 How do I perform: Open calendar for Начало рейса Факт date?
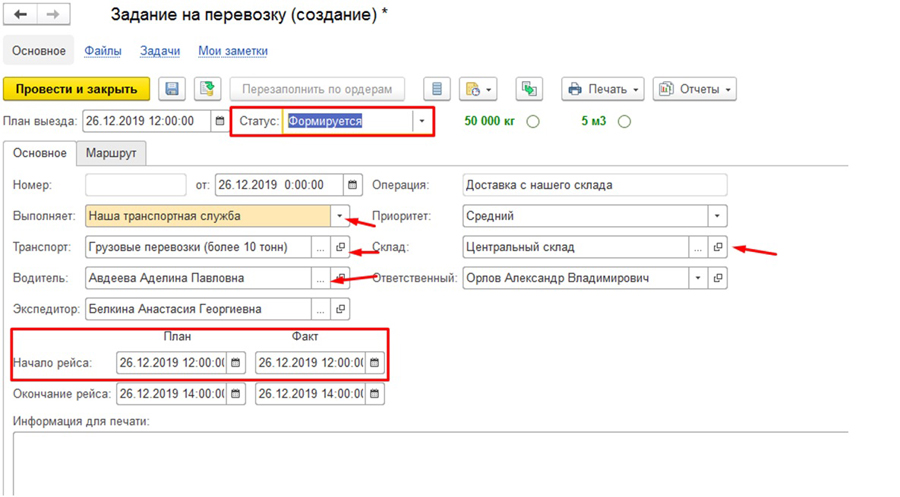pos(374,362)
